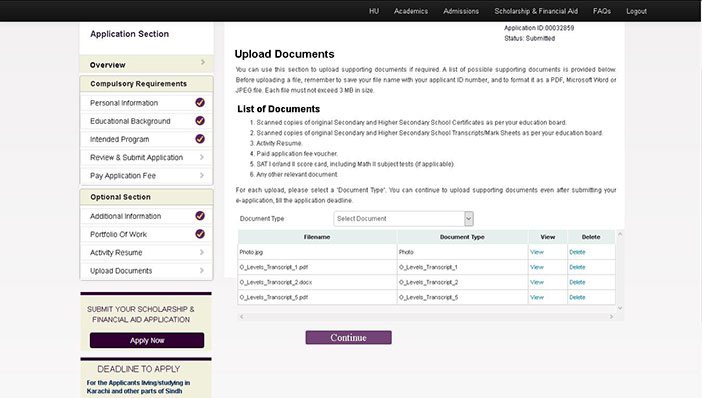
Task: Click the Application ID text
Action: click(539, 28)
